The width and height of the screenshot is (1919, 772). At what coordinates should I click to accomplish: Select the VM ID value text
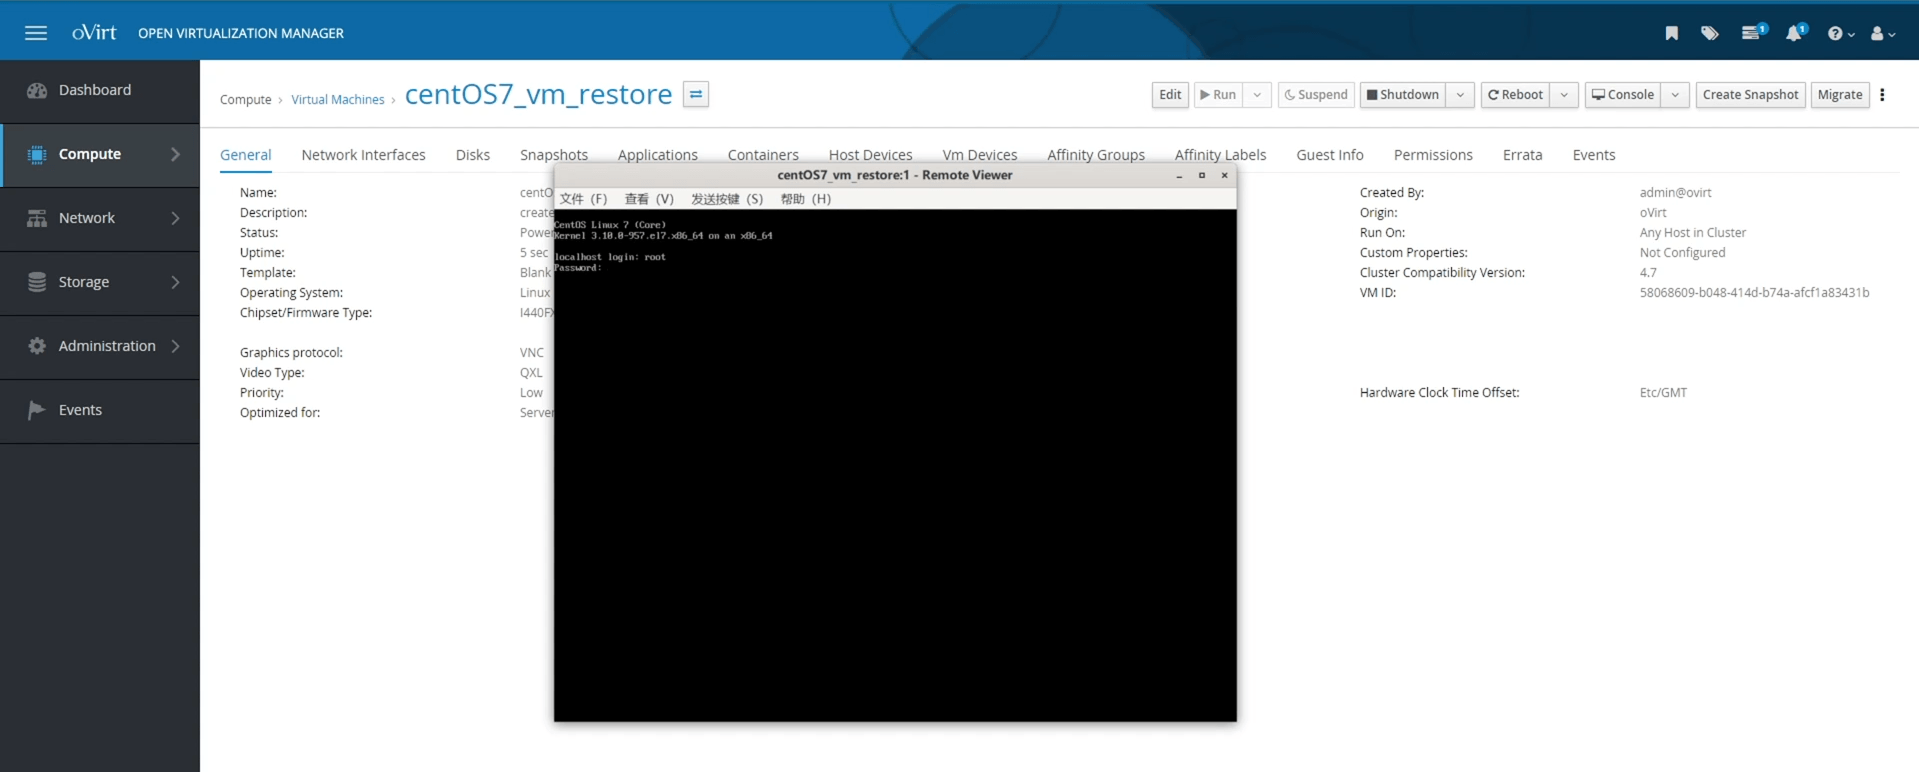[x=1754, y=293]
